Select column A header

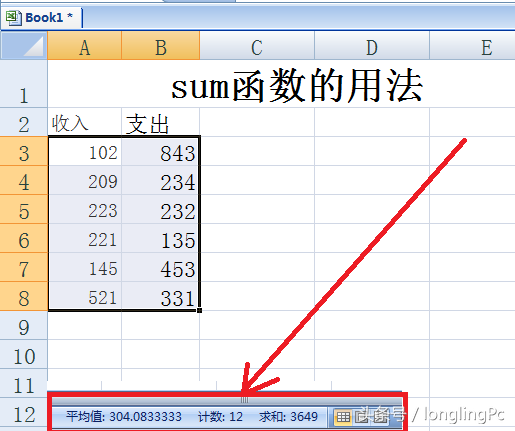click(85, 46)
